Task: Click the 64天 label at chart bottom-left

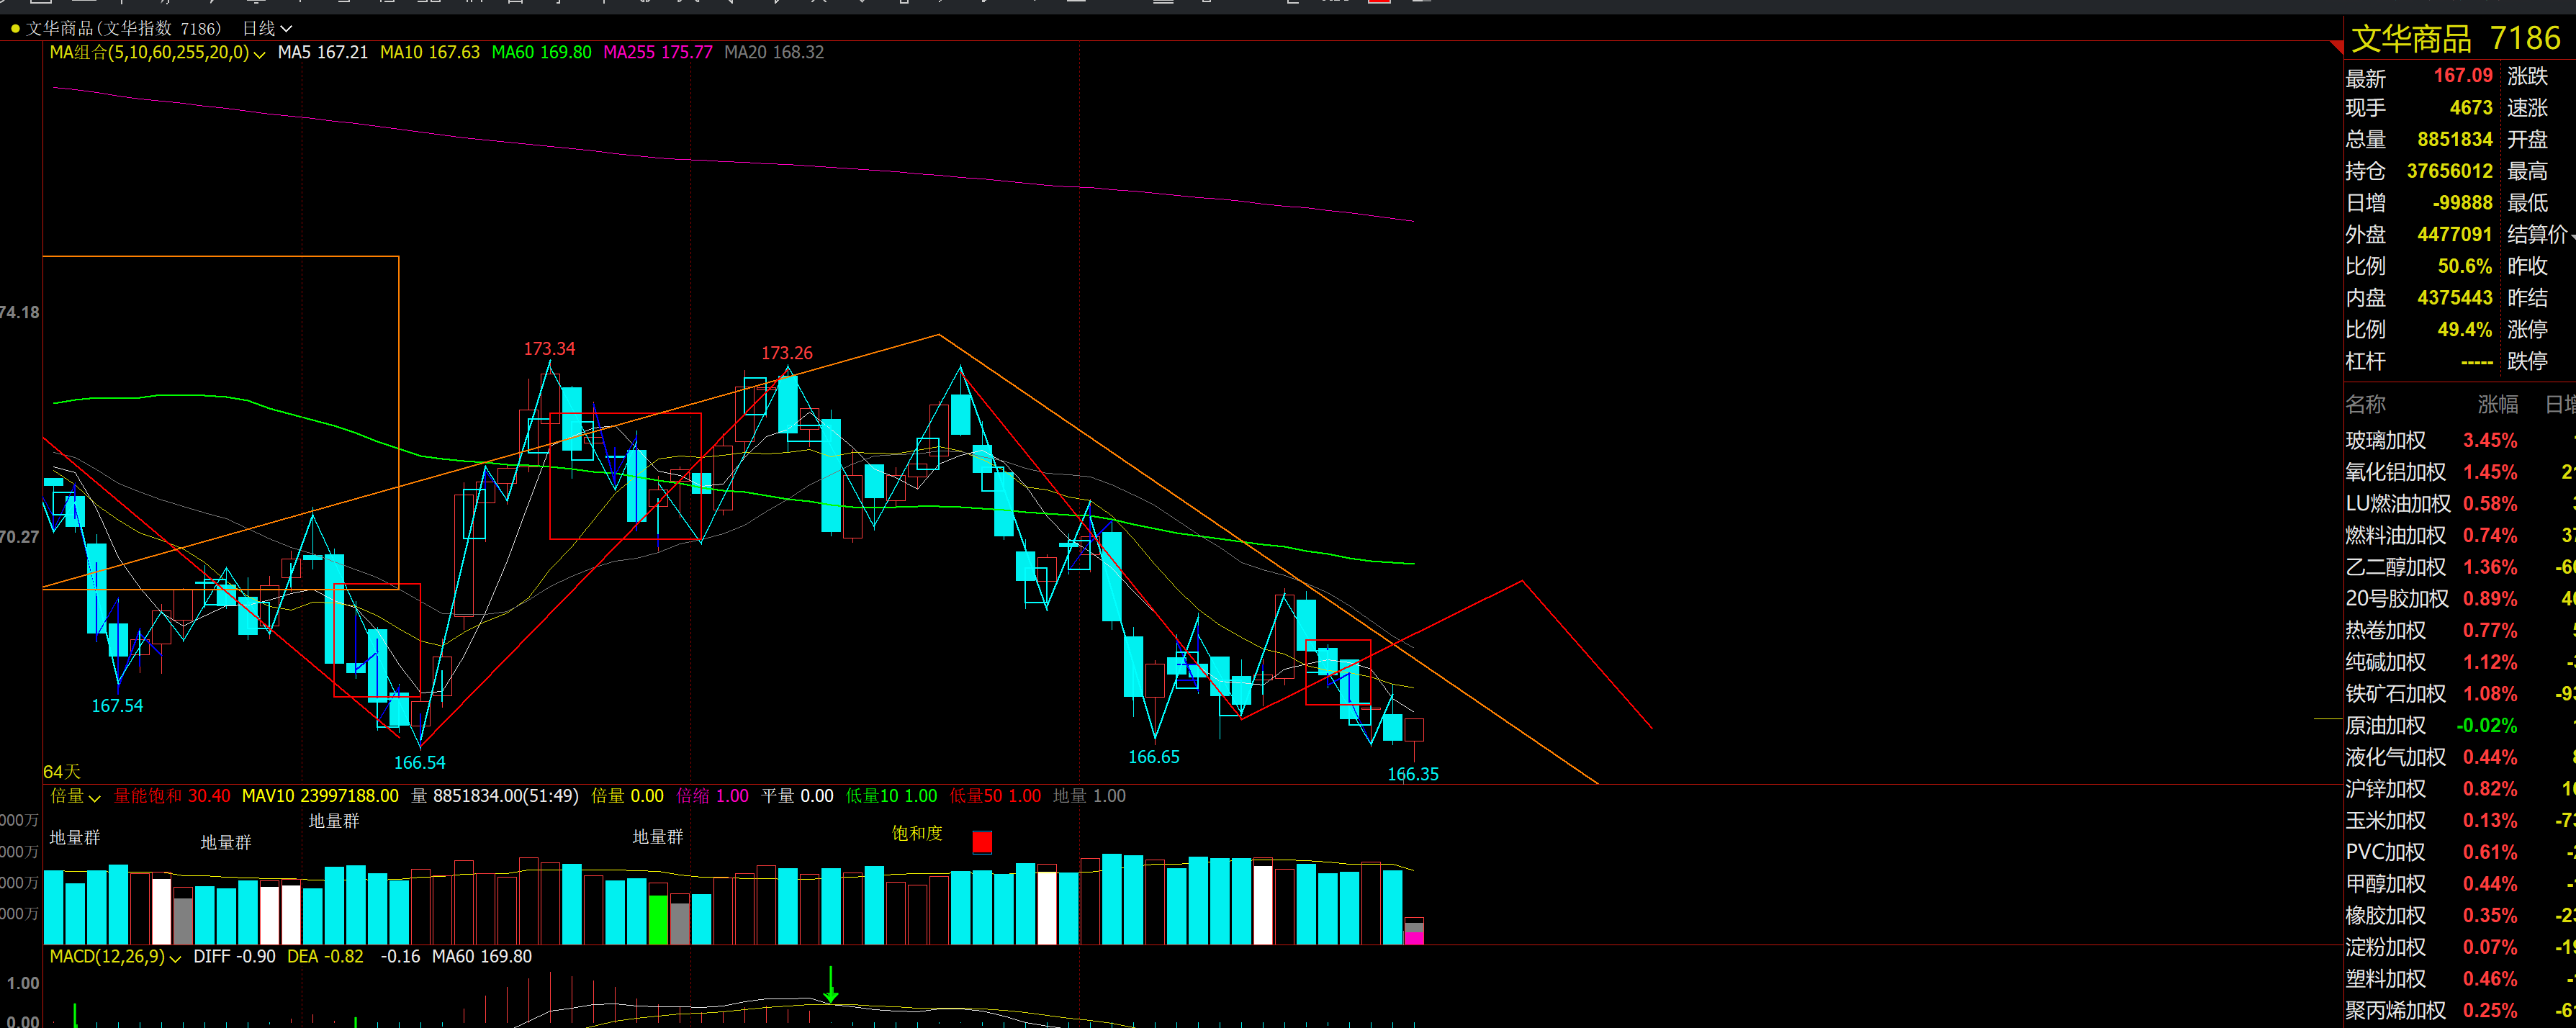Action: coord(62,772)
